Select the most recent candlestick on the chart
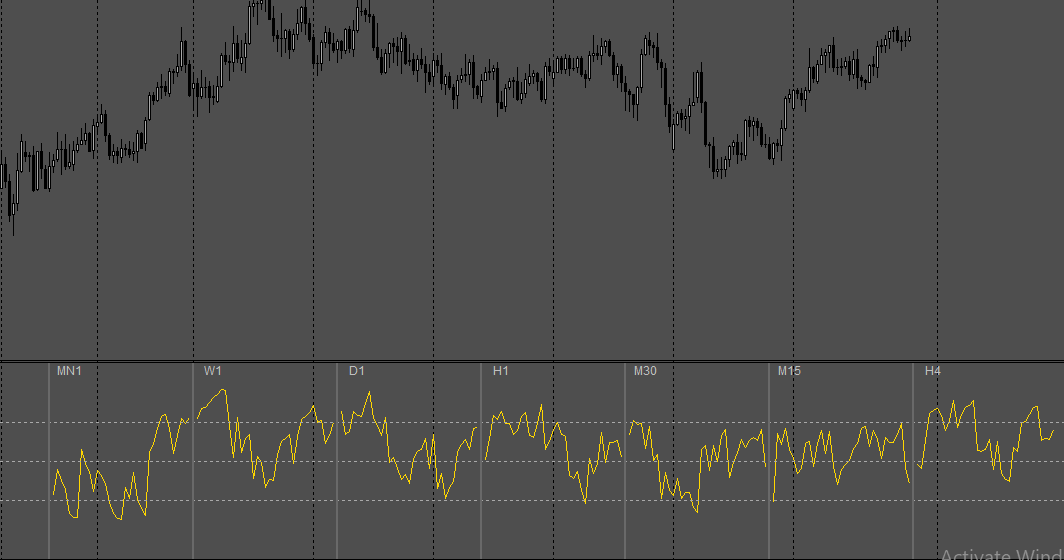The height and width of the screenshot is (560, 1064). coord(909,38)
